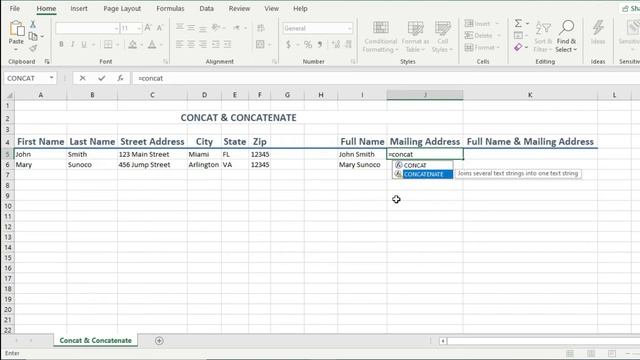Switch to the Formulas tab
This screenshot has height=360, width=640.
point(170,8)
